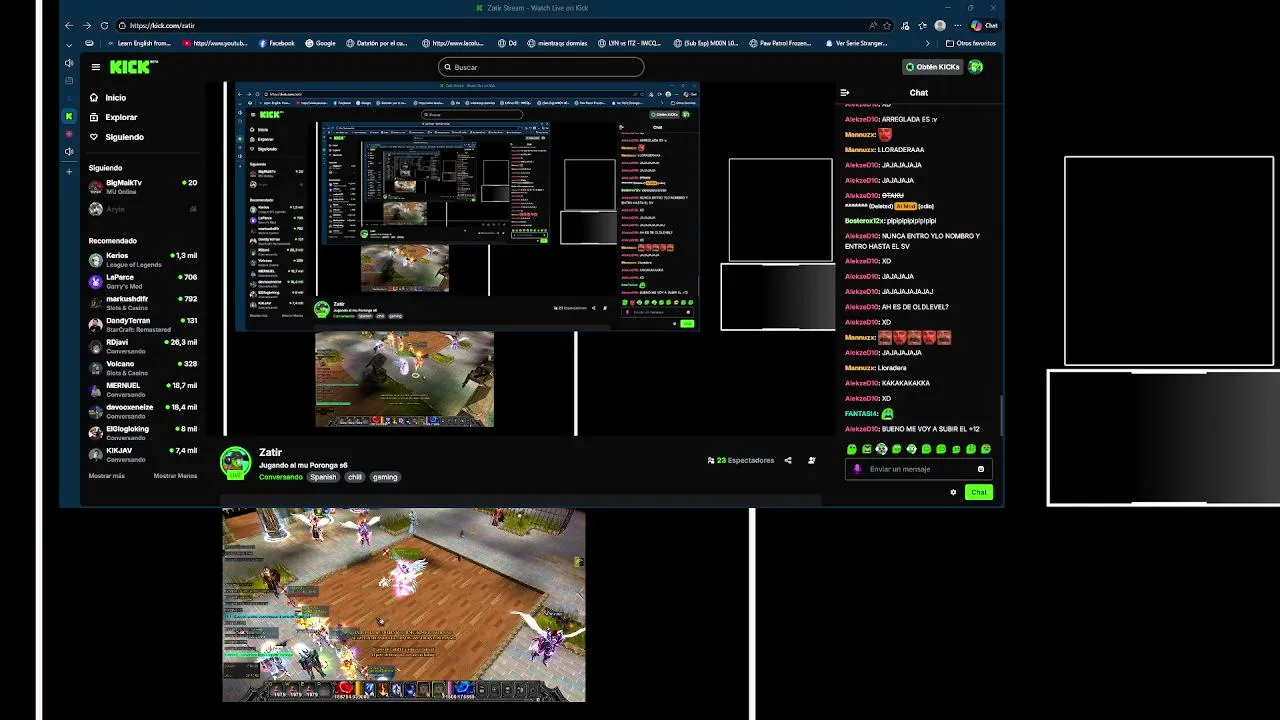This screenshot has height=720, width=1280.
Task: Go forward in the browser
Action: pos(87,25)
